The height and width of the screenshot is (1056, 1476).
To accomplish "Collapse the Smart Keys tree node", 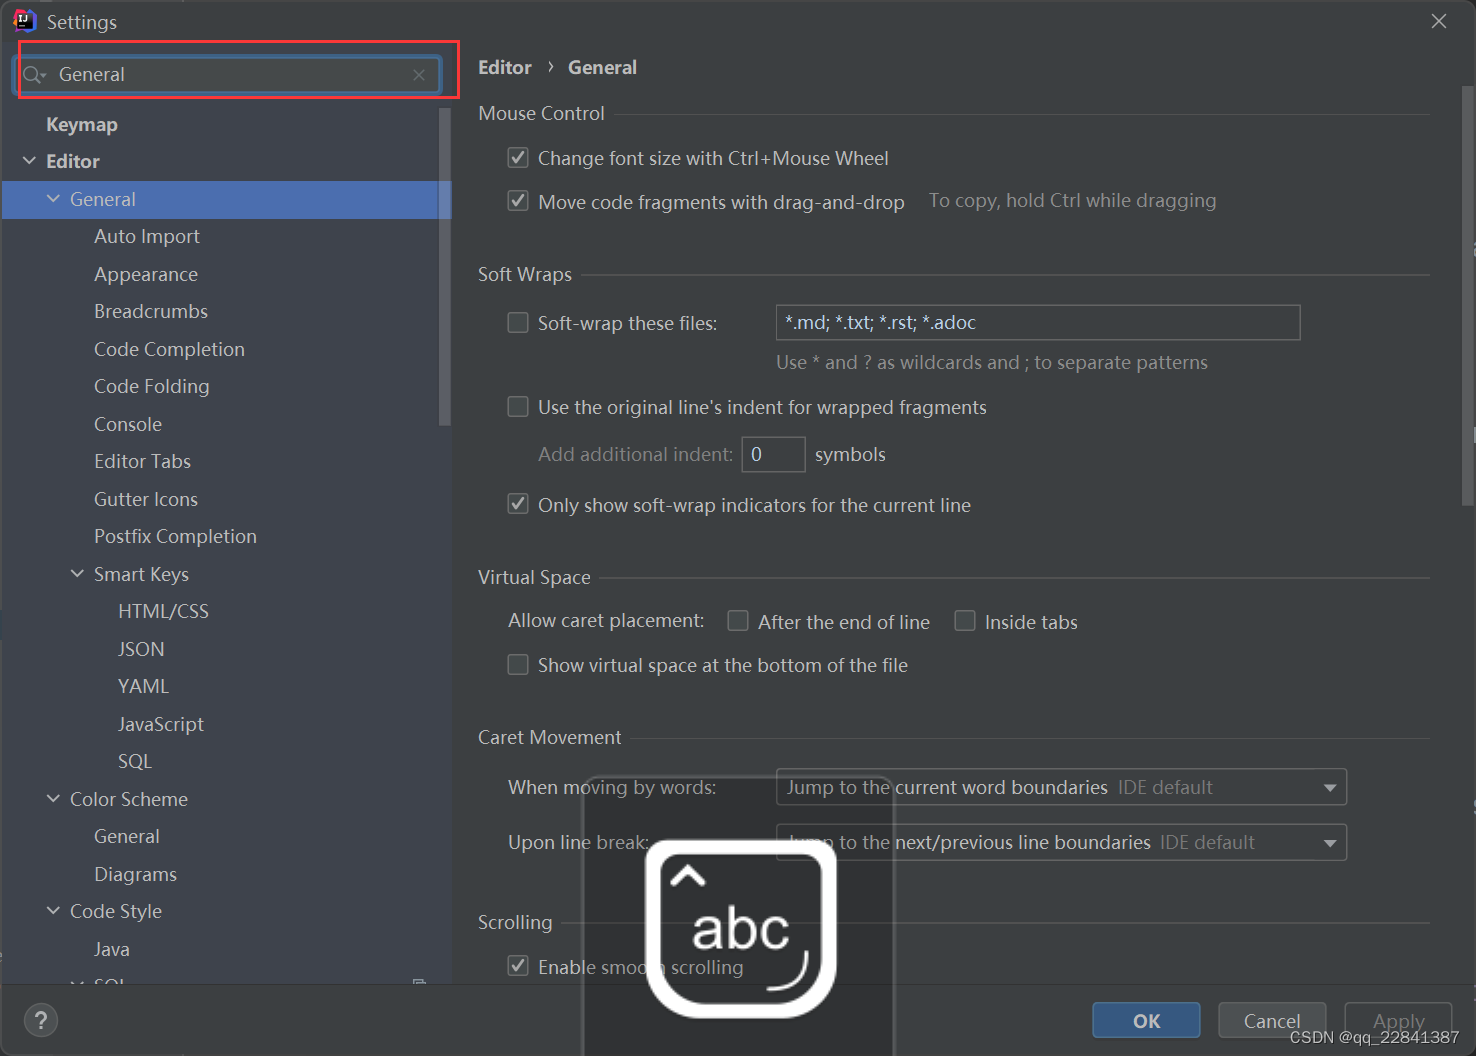I will (77, 574).
